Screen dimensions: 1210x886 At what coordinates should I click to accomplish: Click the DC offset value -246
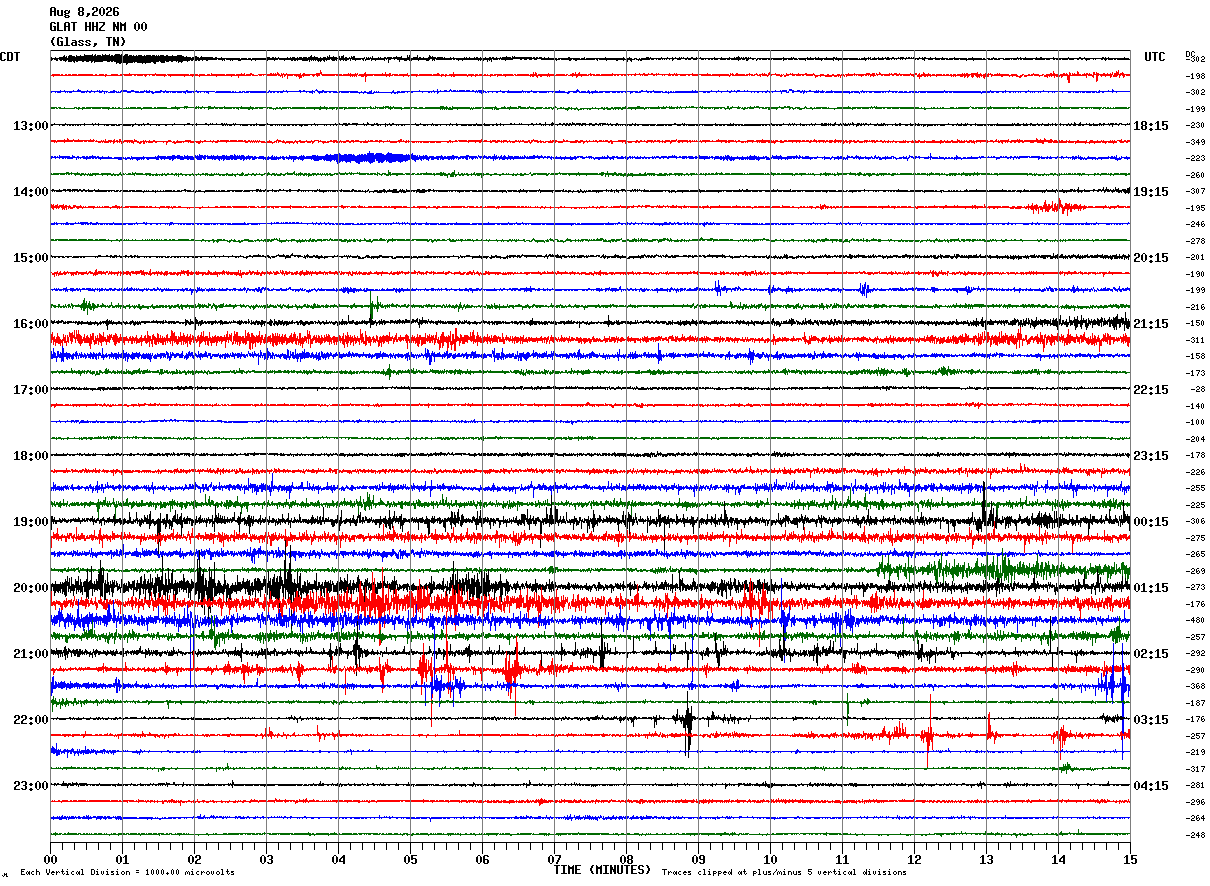1195,224
